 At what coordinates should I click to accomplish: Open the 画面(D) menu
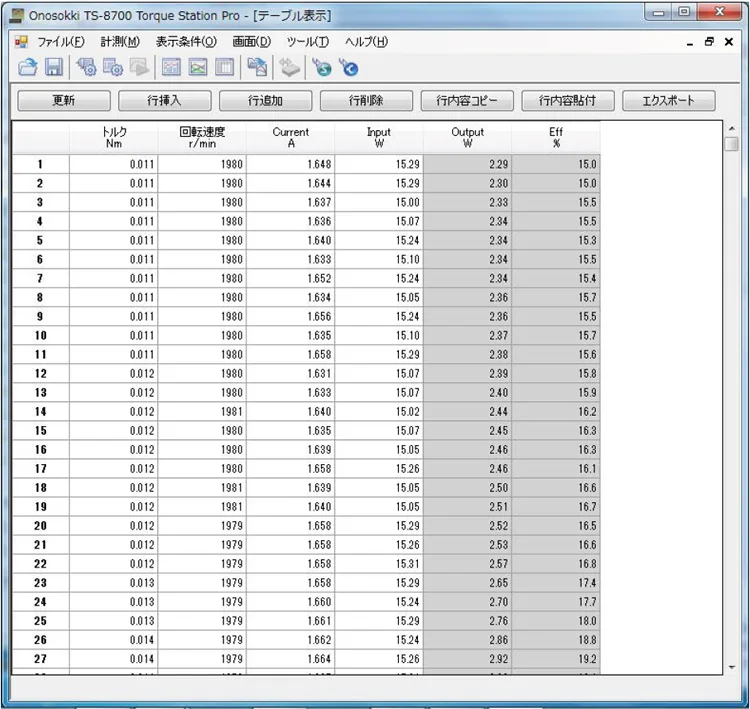pos(252,42)
